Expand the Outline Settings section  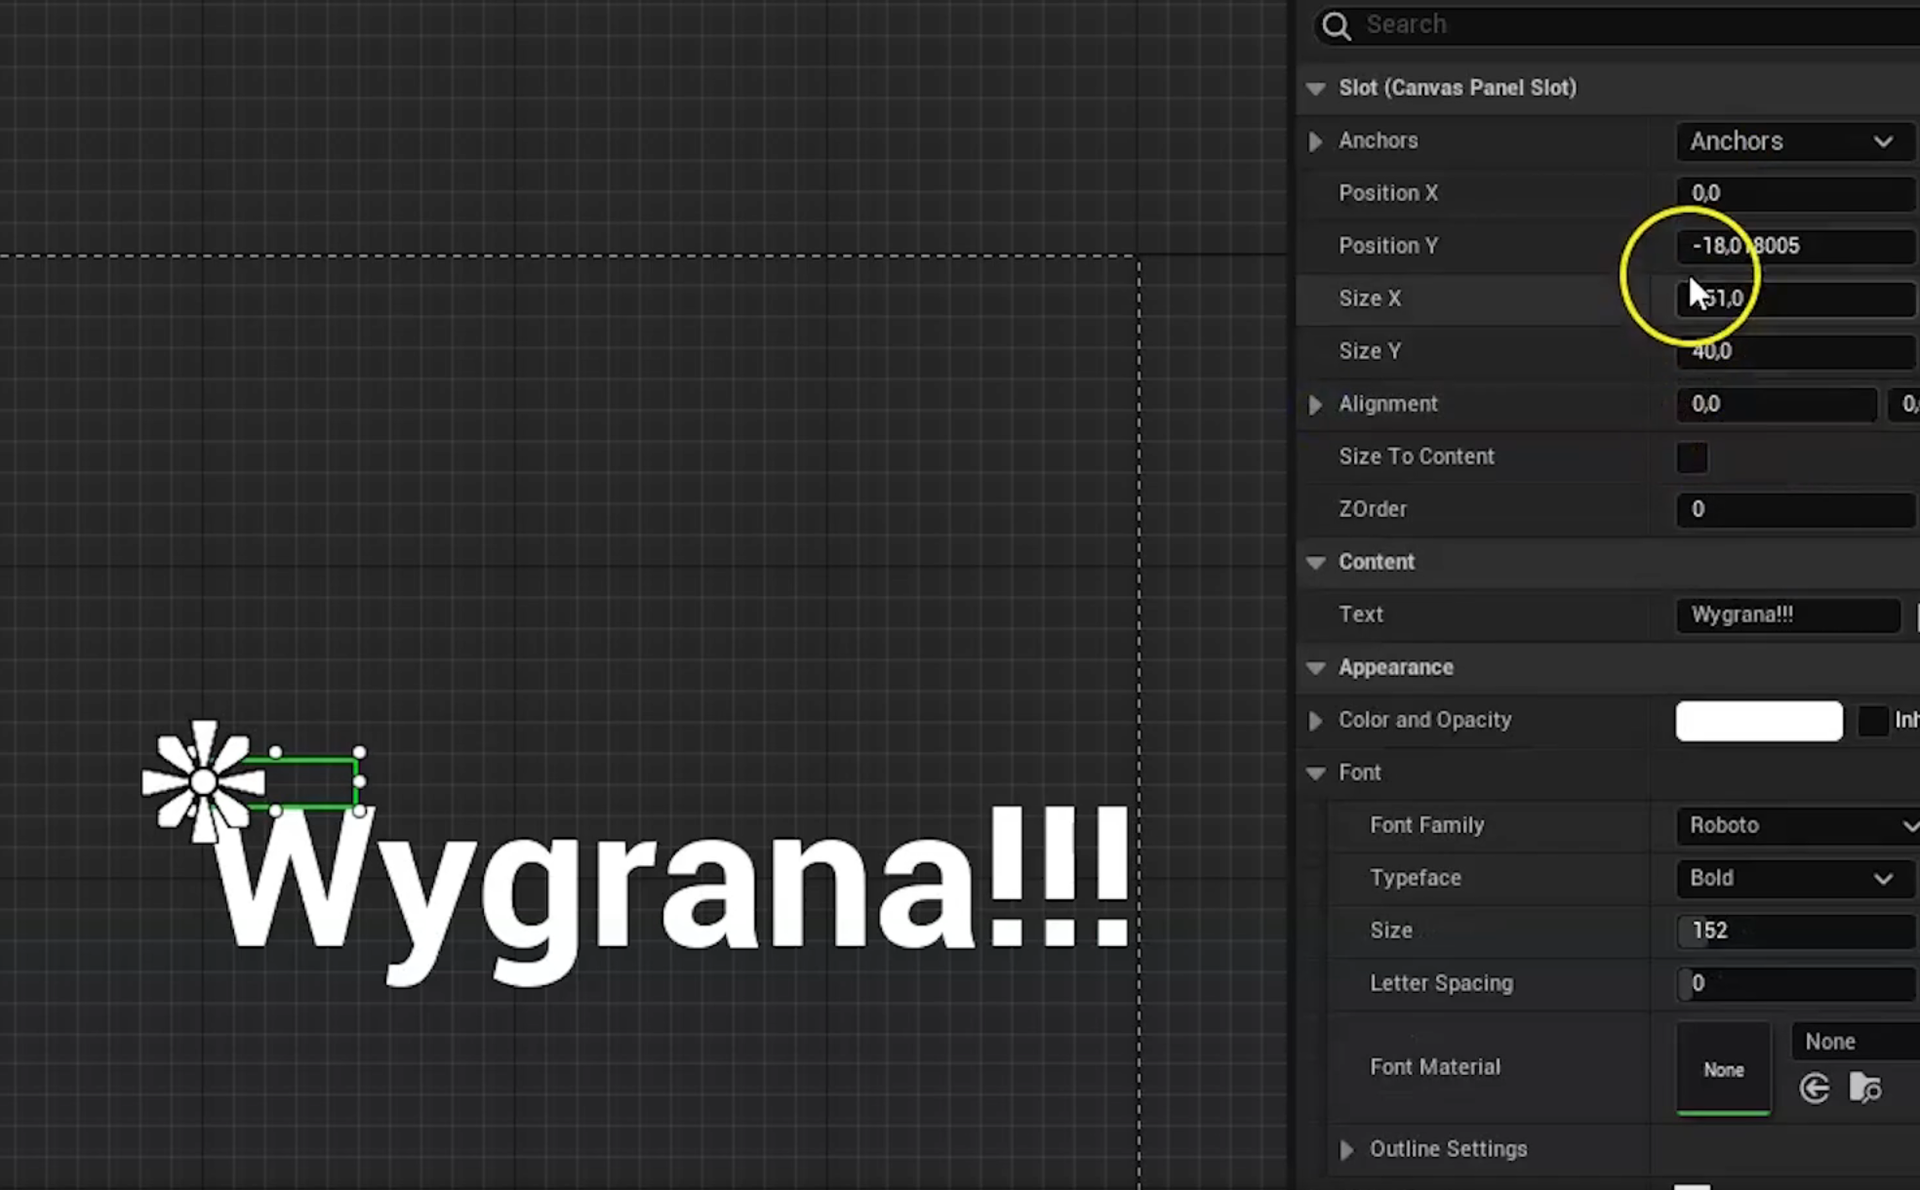(x=1345, y=1149)
